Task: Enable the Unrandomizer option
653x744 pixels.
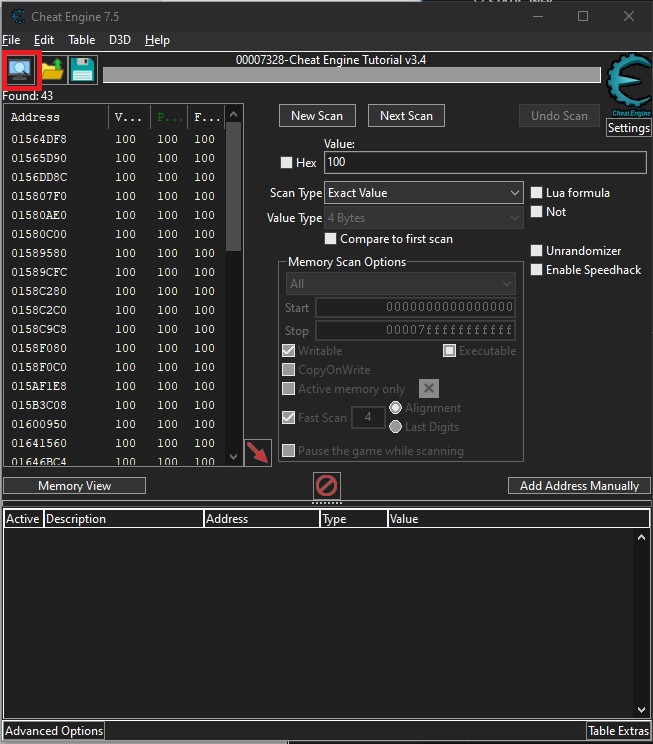Action: coord(536,251)
